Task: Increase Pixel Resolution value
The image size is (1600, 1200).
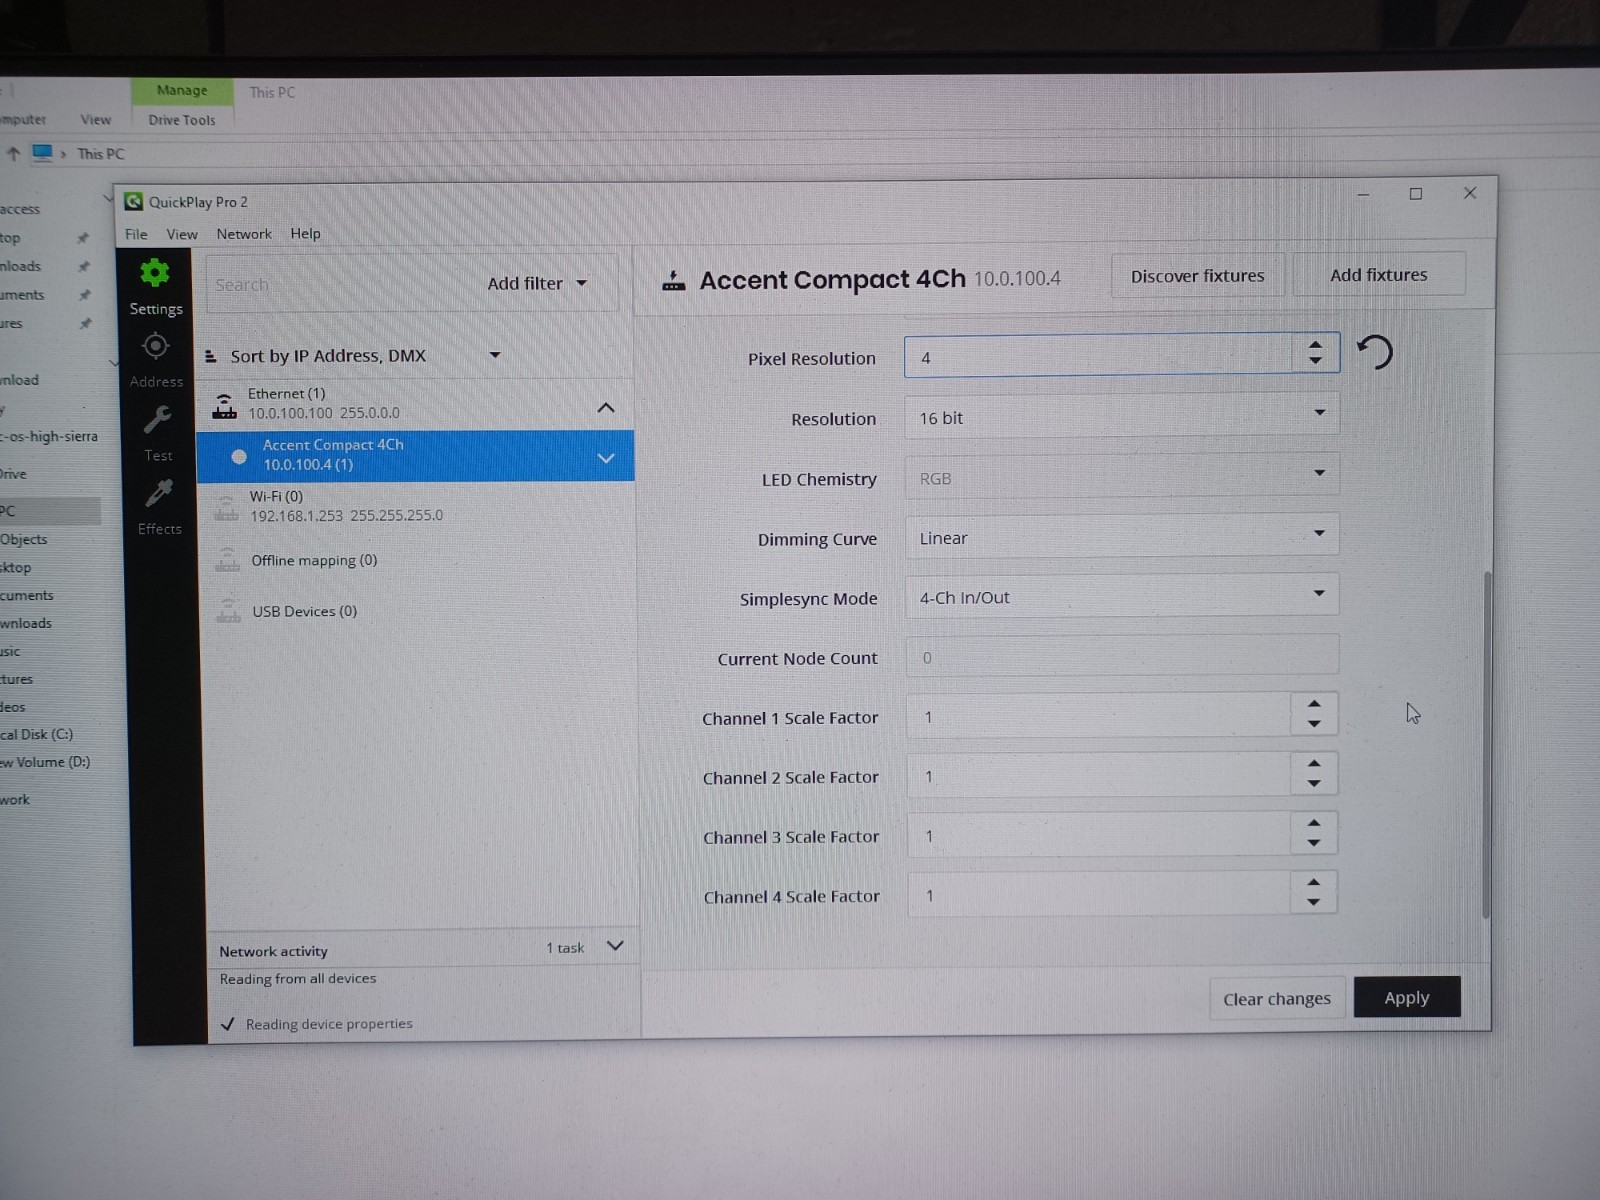Action: click(1315, 345)
